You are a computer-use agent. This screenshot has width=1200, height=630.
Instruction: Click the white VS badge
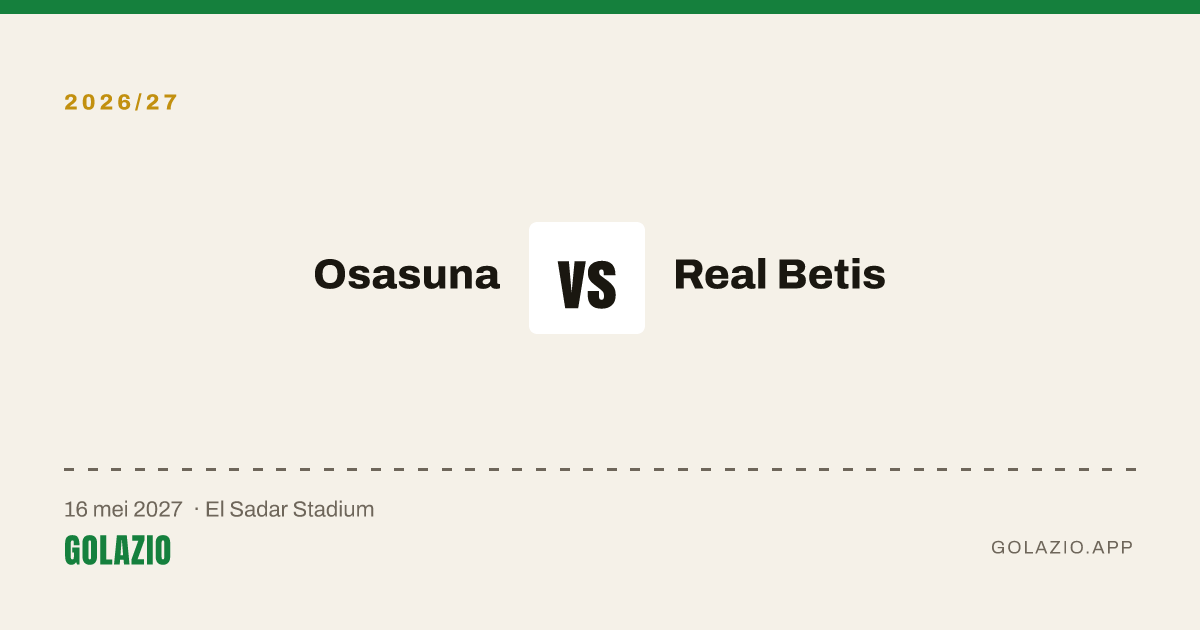[x=587, y=278]
